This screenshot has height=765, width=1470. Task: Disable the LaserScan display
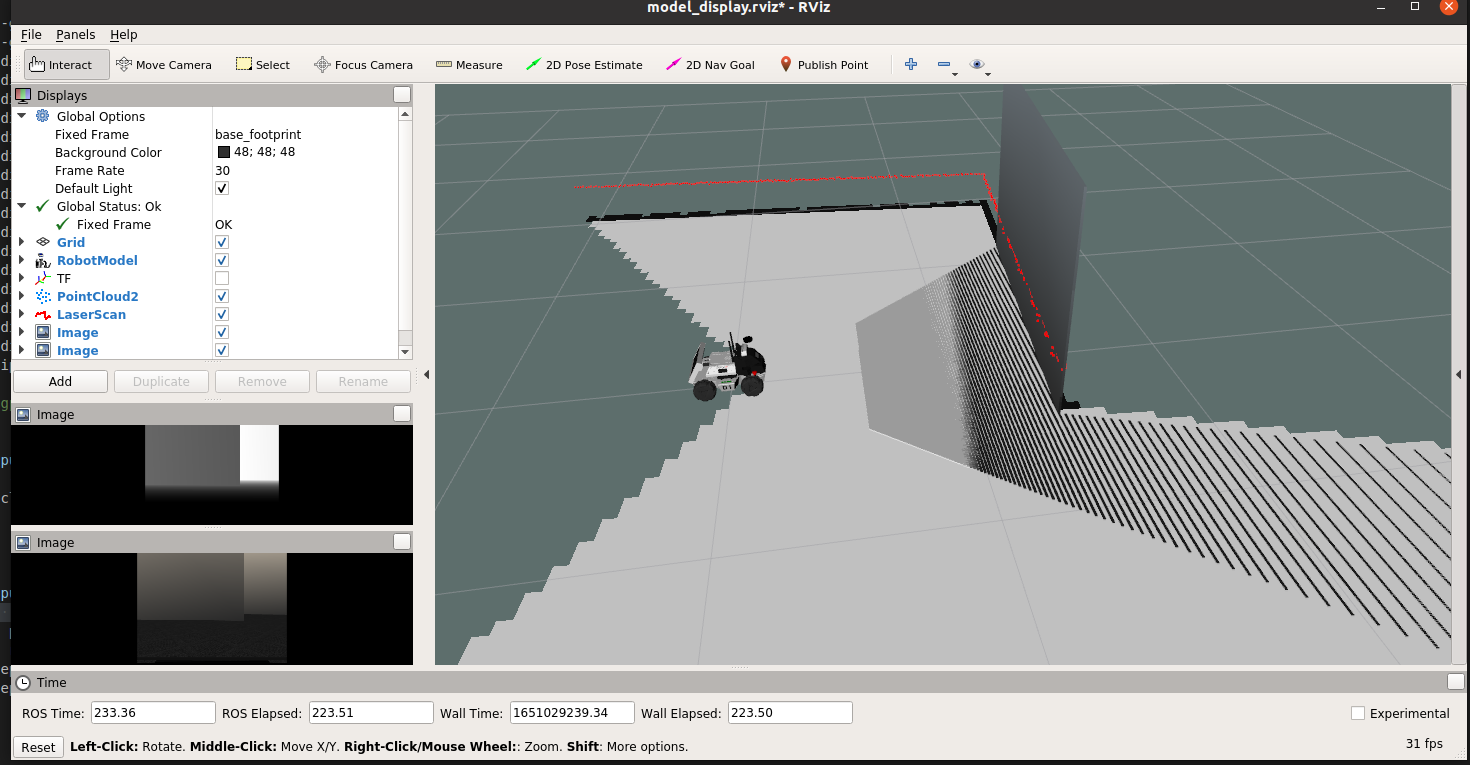point(221,314)
